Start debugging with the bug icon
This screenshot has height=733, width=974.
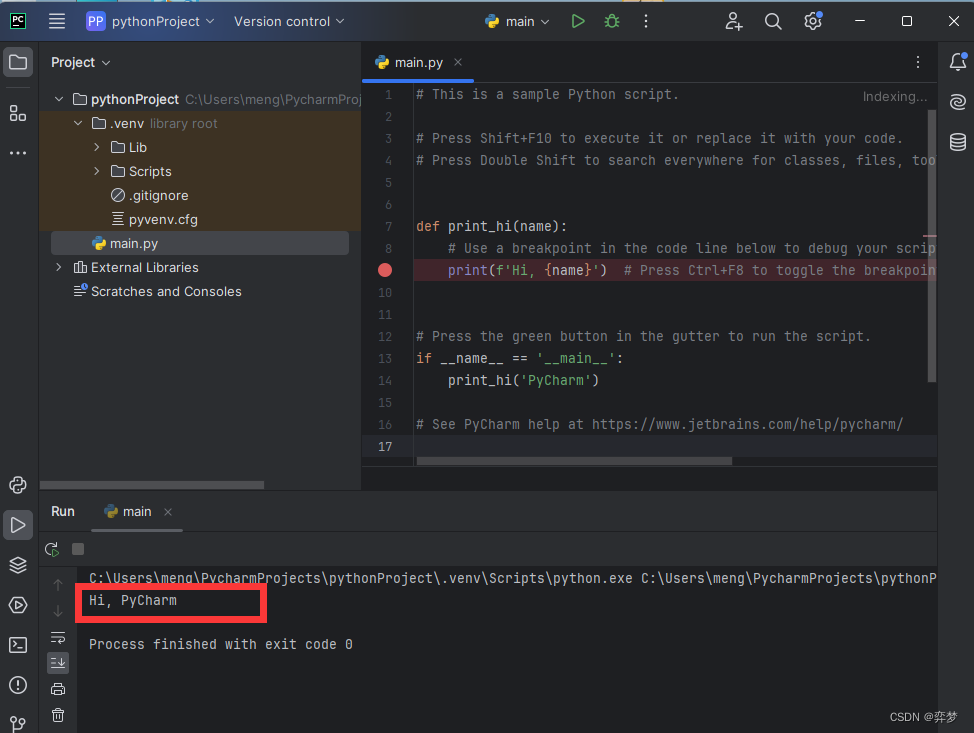612,21
